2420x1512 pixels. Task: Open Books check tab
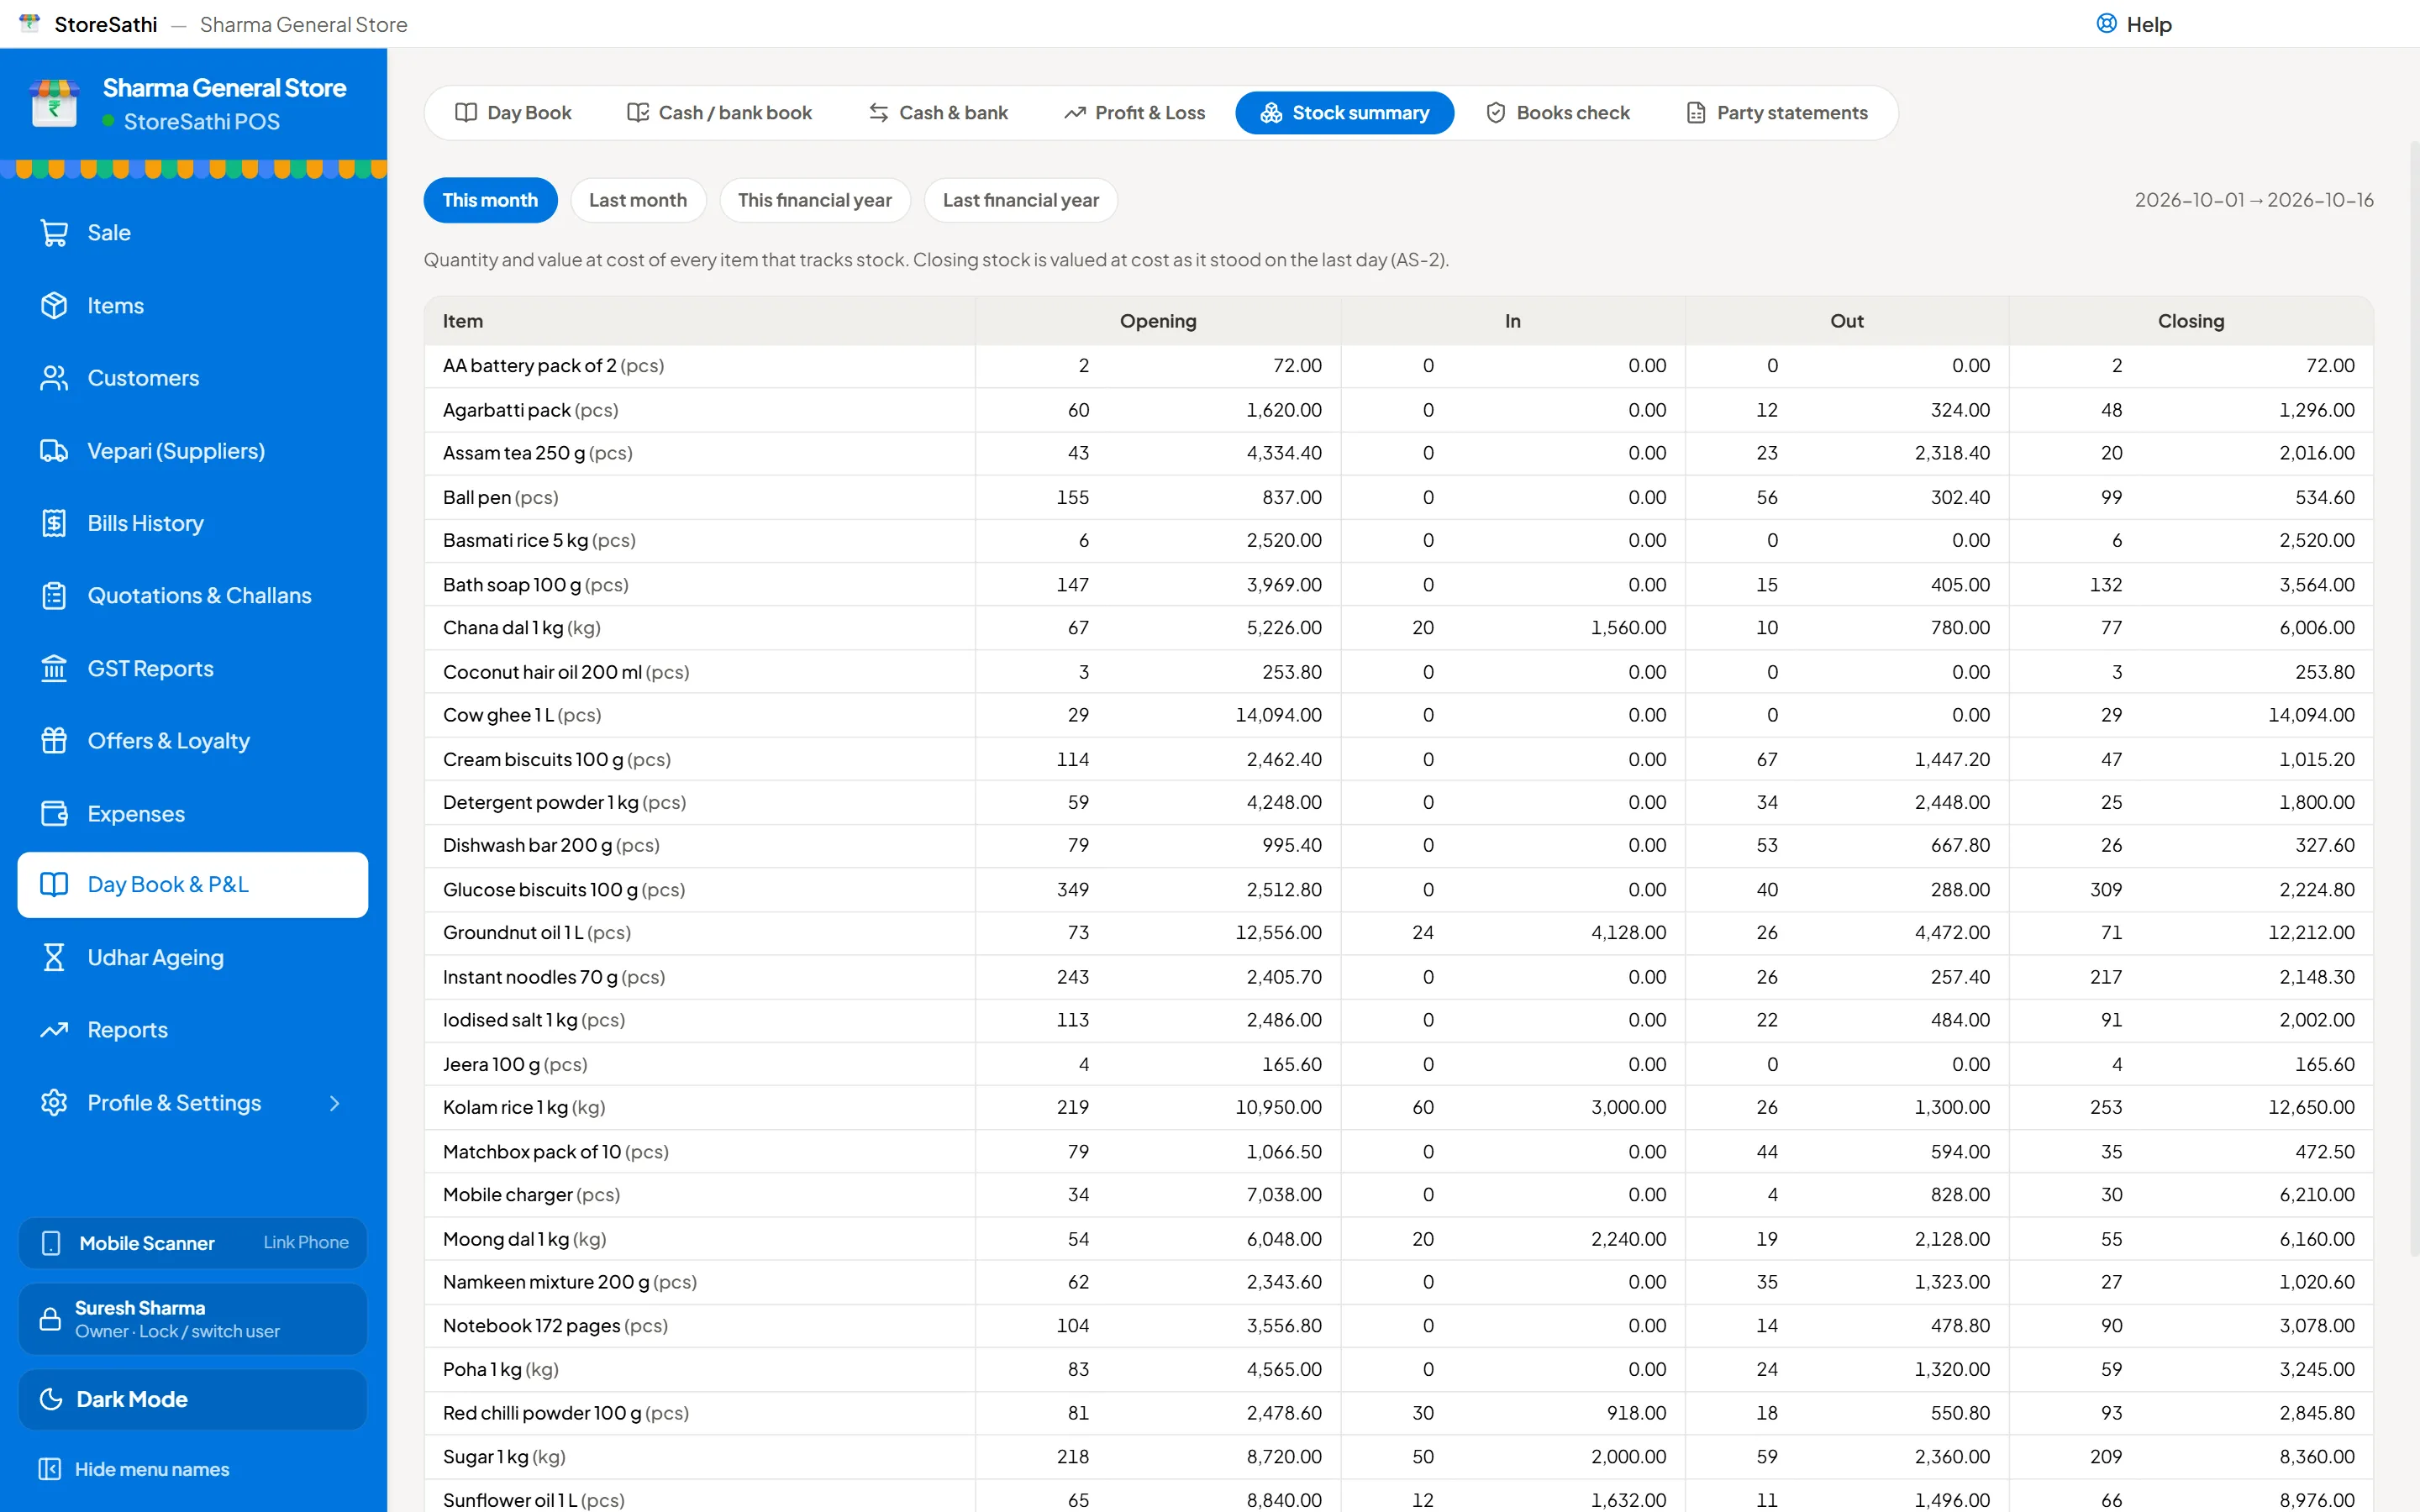pyautogui.click(x=1558, y=113)
